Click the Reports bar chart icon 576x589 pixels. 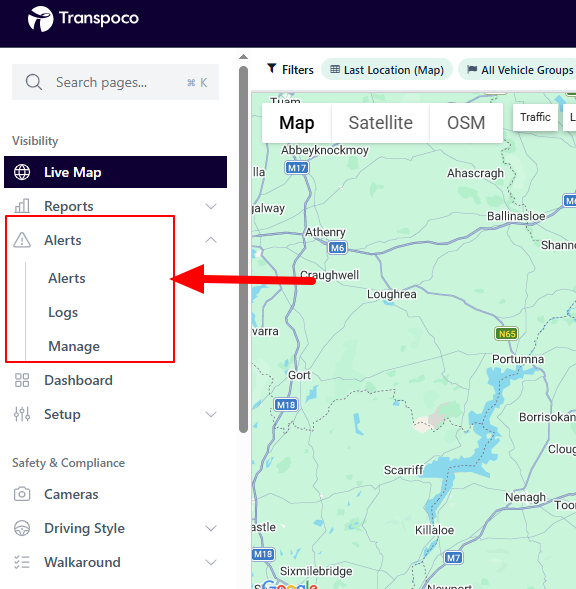(x=22, y=206)
